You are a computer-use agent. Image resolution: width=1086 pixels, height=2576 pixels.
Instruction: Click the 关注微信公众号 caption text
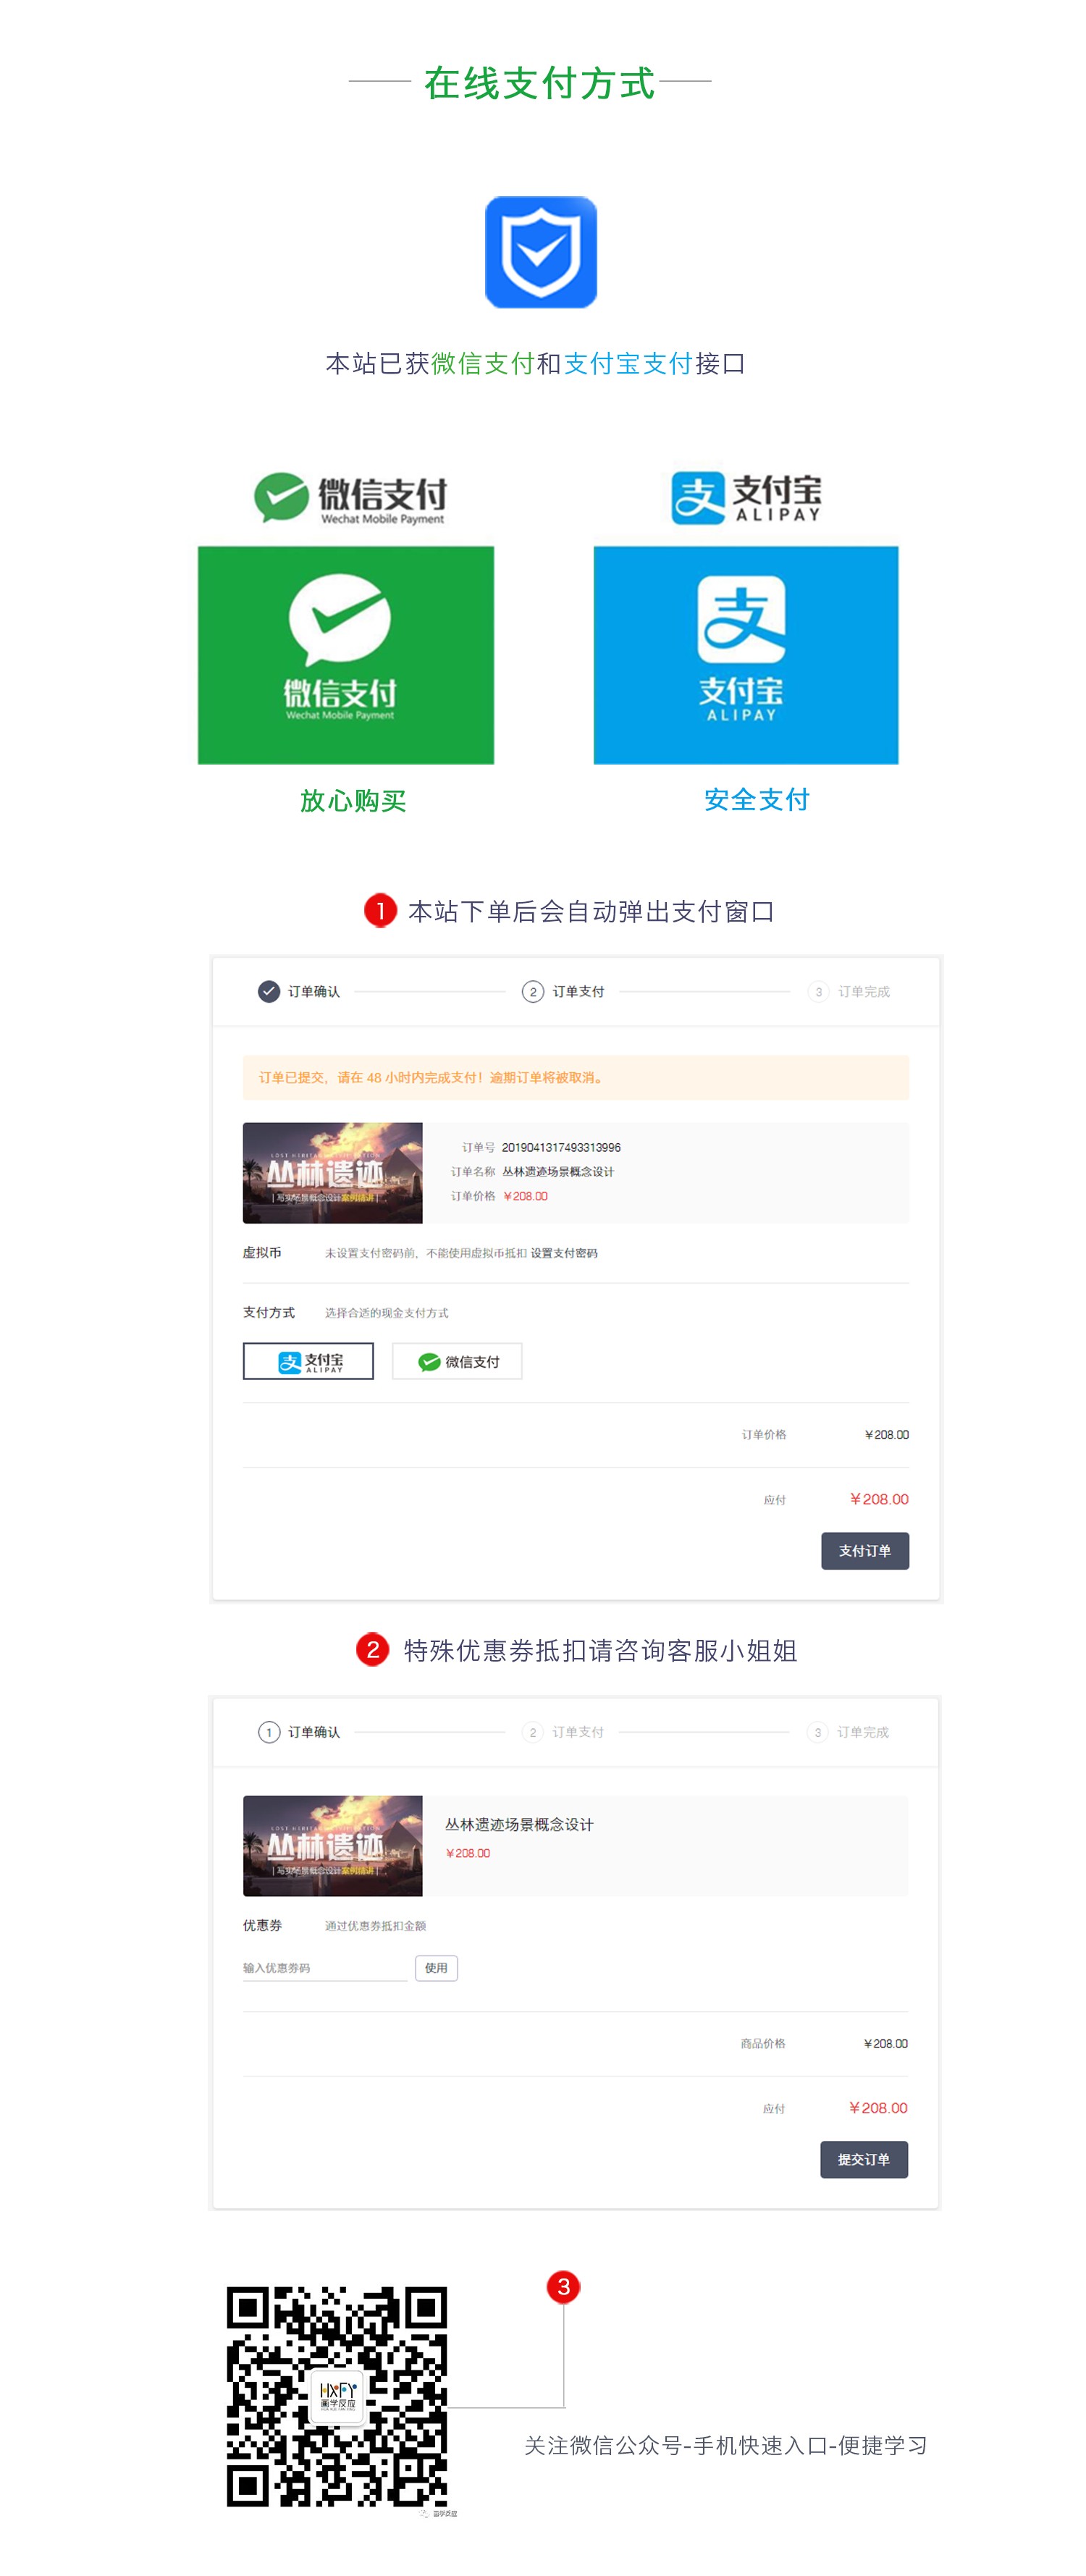click(726, 2446)
